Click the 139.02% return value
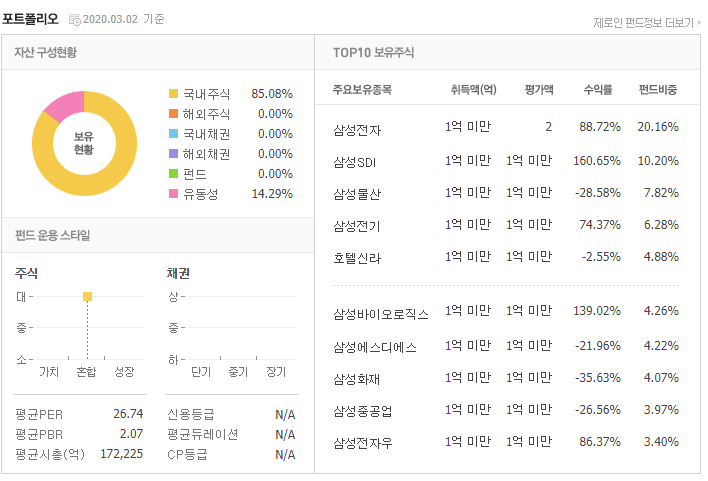This screenshot has width=708, height=481. tap(596, 311)
